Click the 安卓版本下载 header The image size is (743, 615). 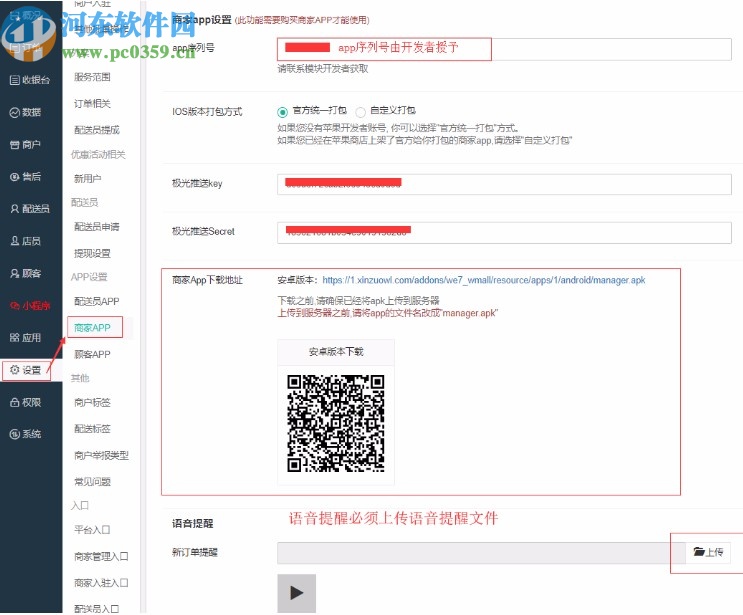click(336, 352)
